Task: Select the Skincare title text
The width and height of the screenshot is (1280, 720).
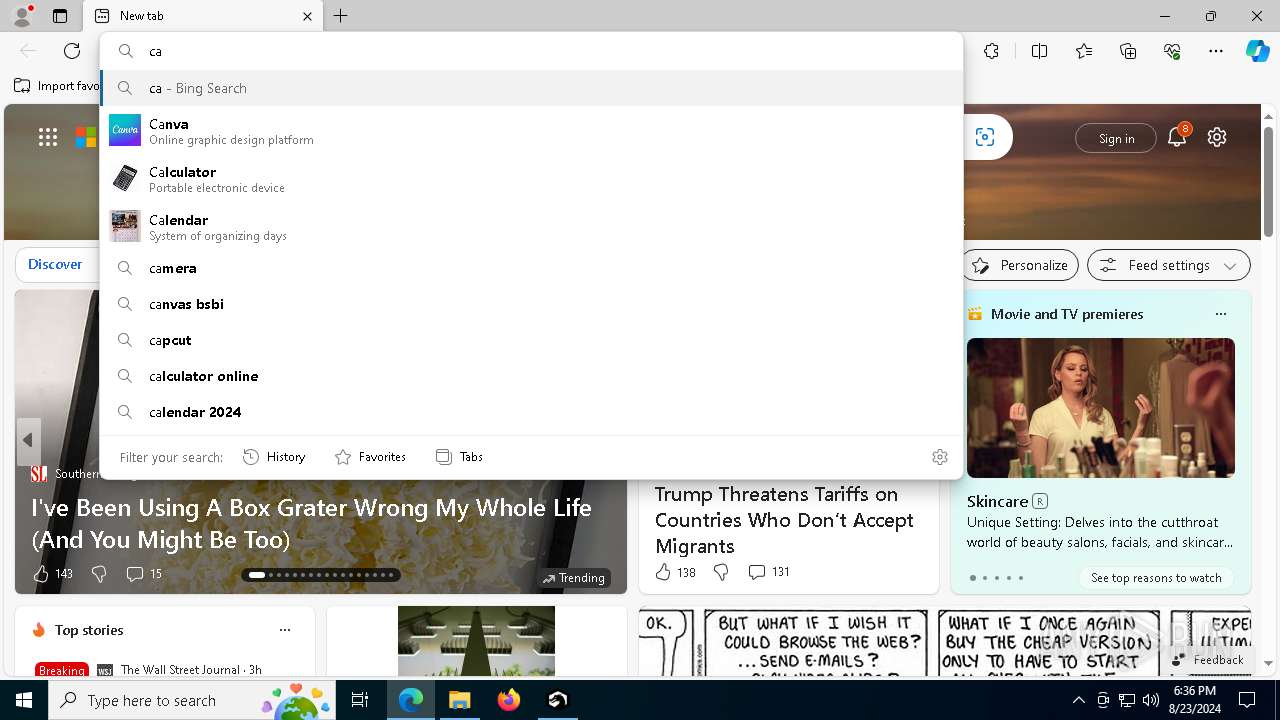Action: click(997, 501)
